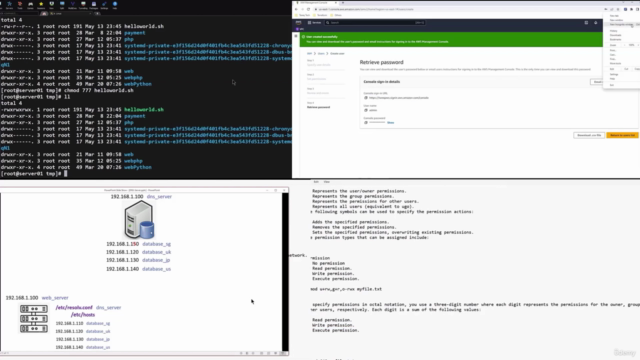
Task: Open the Sessions star icon in the terminal toolbar
Action: [41, 5]
